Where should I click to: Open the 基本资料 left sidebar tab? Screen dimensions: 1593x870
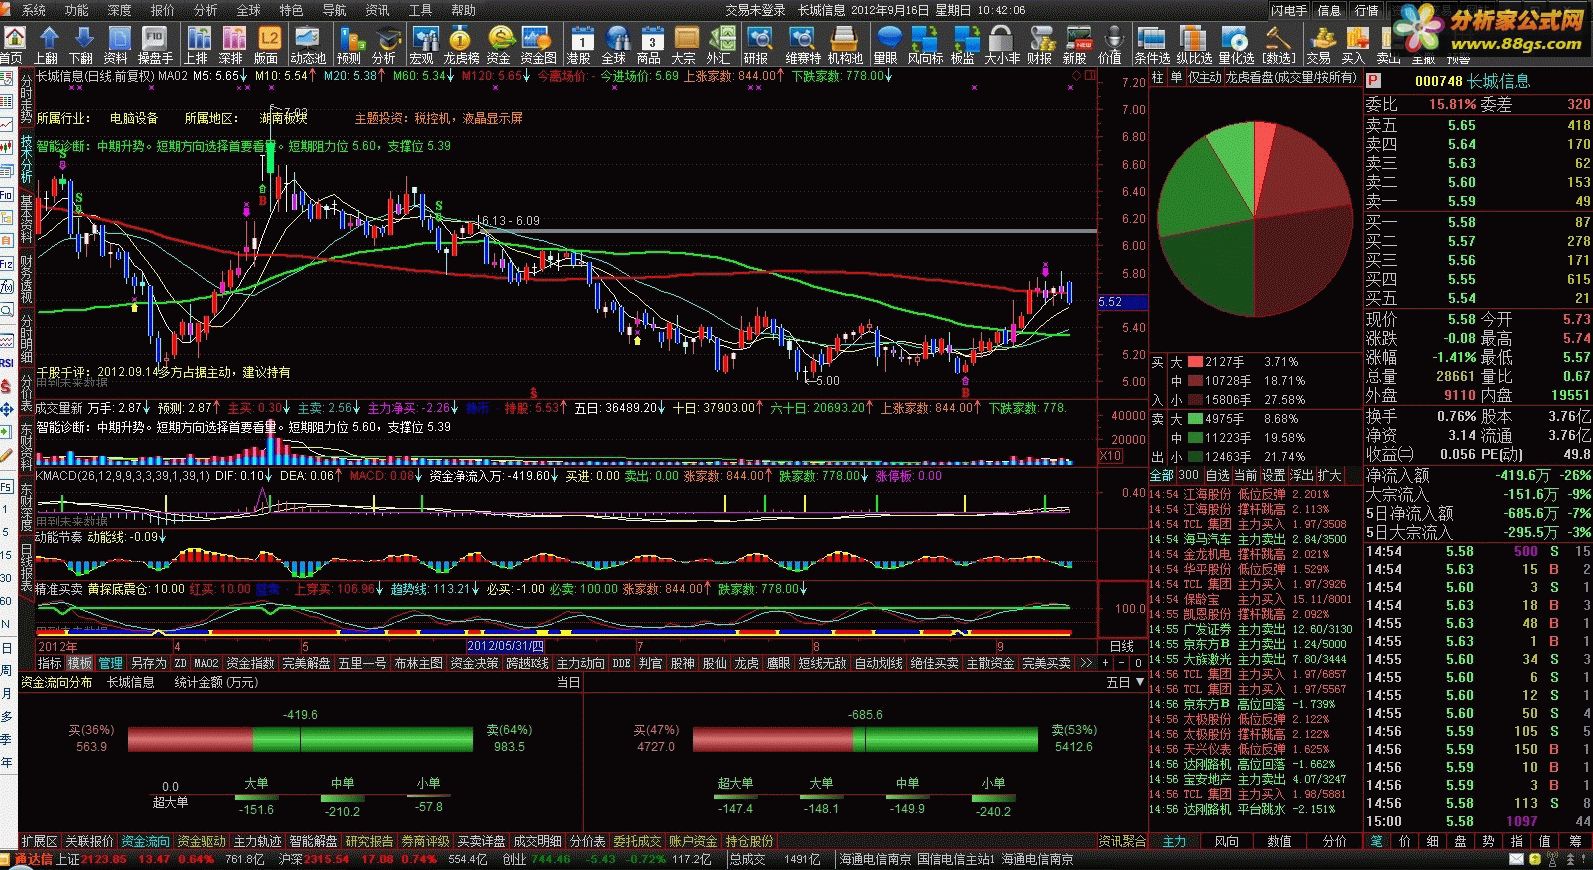(x=26, y=219)
